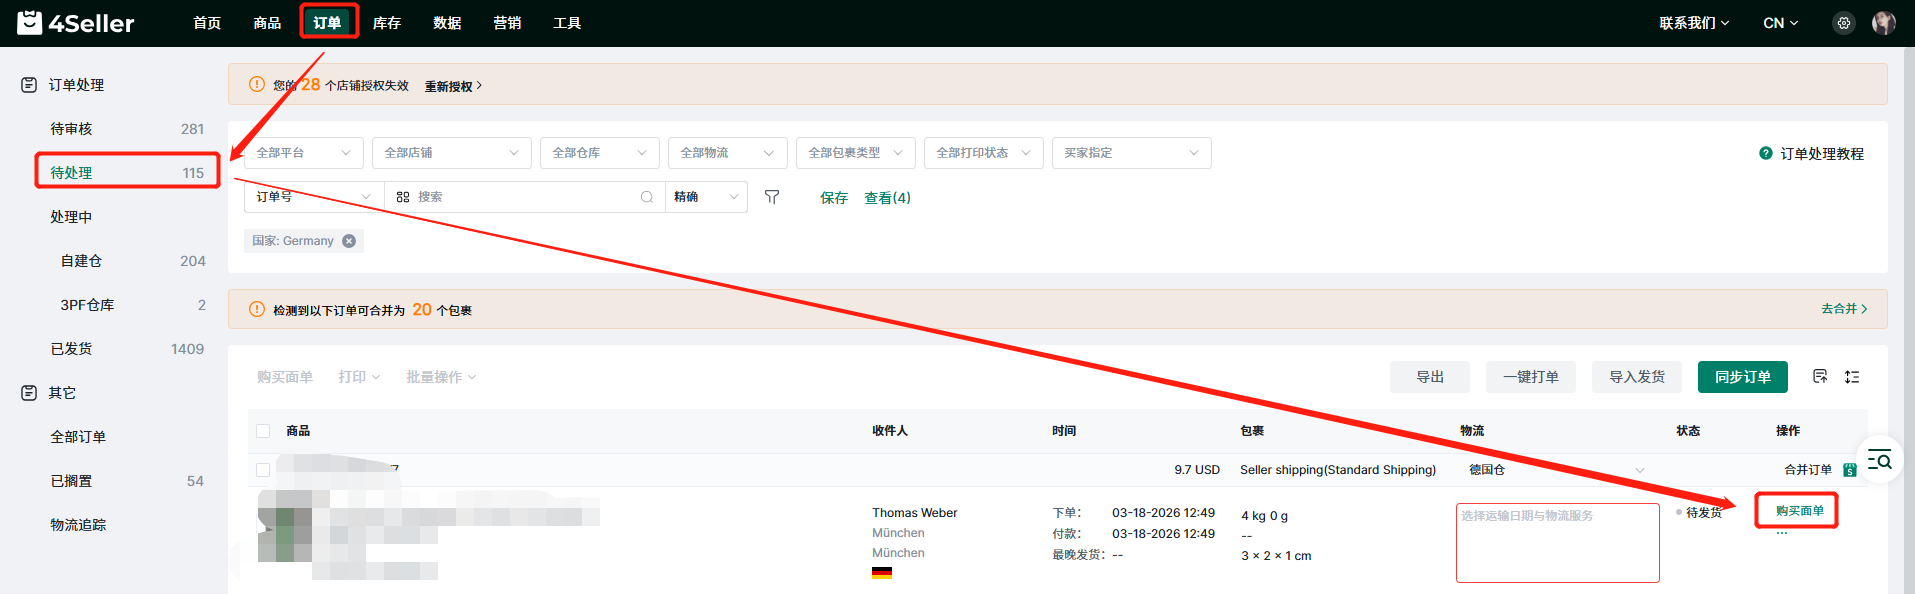Click the export list icon beside 同步订单
1915x594 pixels.
coord(1820,377)
